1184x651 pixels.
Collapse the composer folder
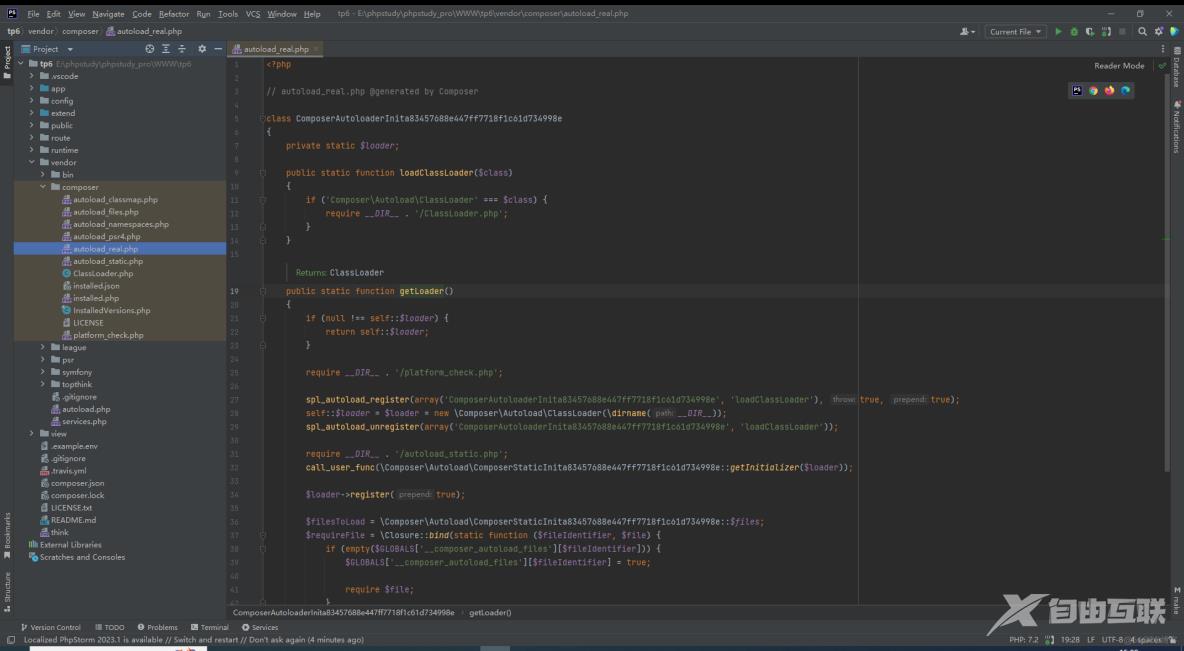(x=43, y=187)
